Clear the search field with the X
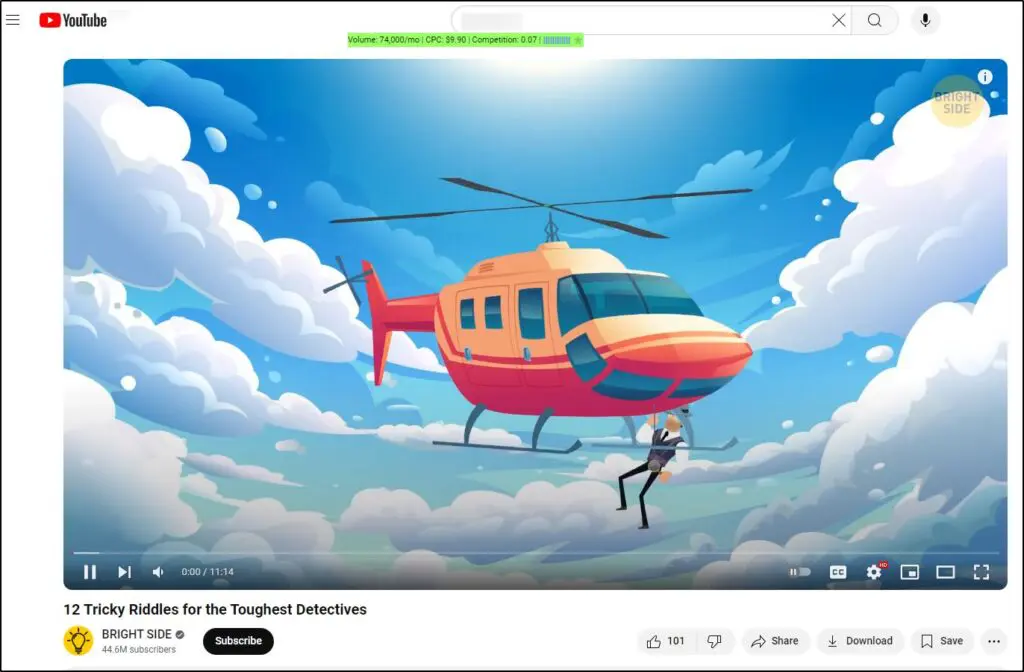Image resolution: width=1024 pixels, height=672 pixels. 839,20
